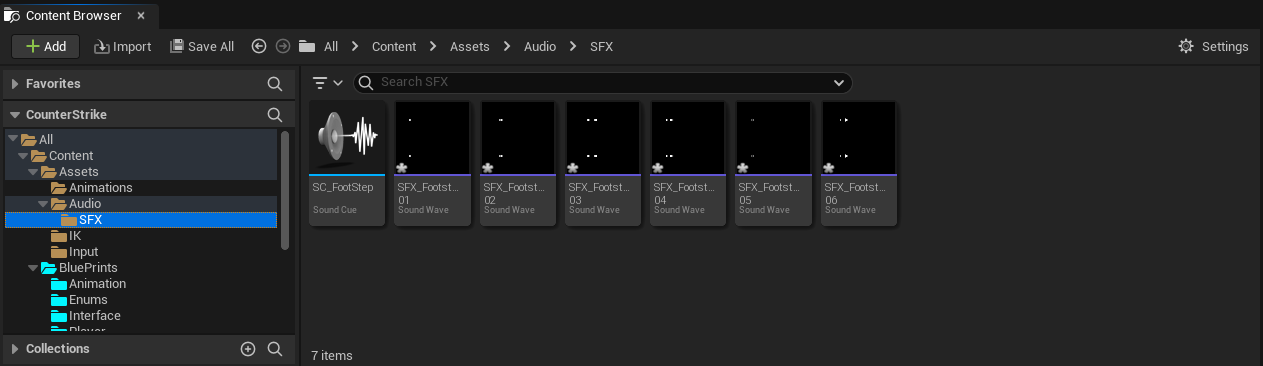Select the SC_FootStep Sound Cue asset

pos(347,163)
